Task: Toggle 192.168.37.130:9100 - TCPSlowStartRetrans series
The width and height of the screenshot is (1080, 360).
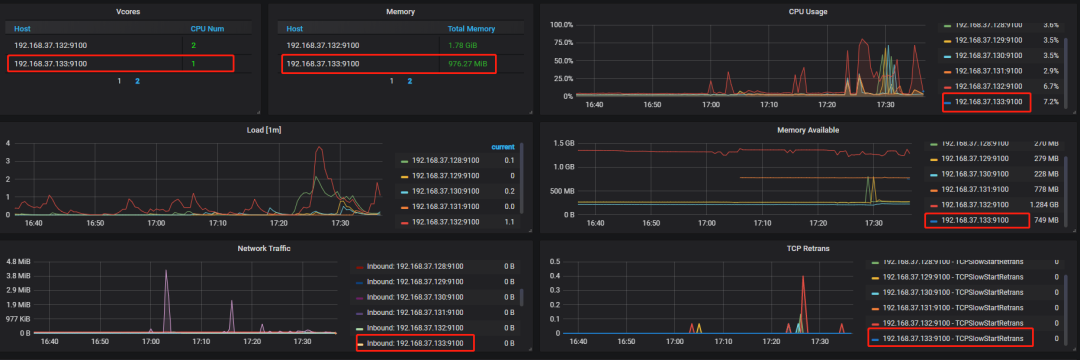Action: click(953, 292)
